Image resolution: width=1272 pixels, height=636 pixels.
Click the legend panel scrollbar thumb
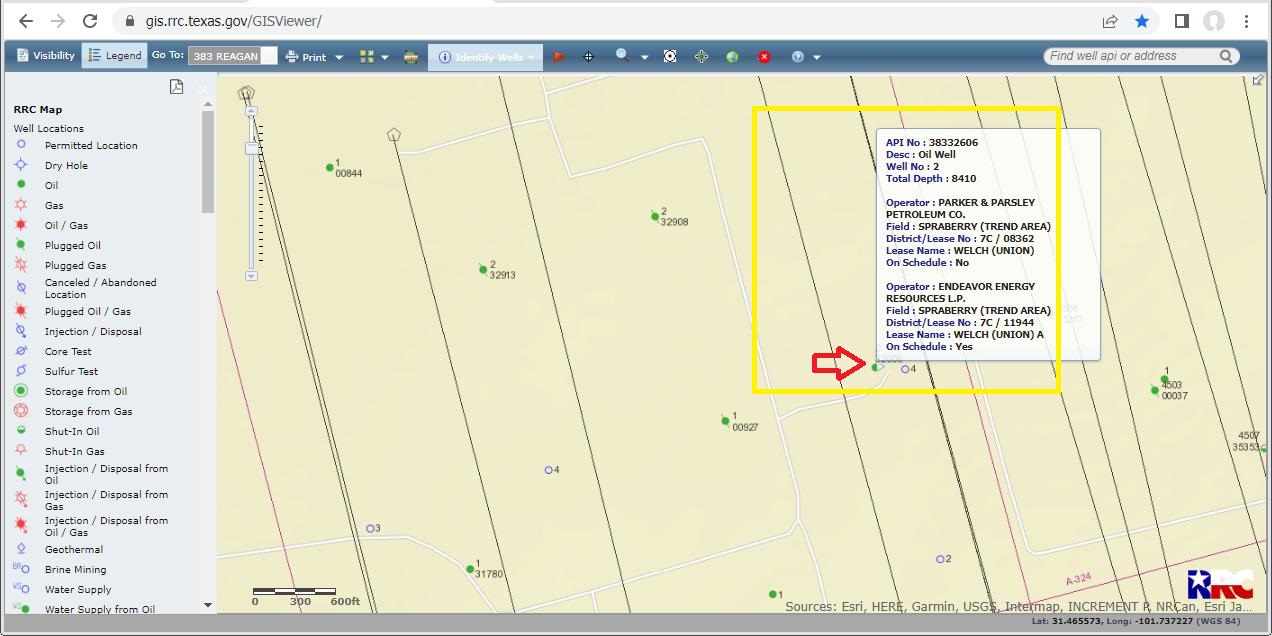[x=208, y=161]
